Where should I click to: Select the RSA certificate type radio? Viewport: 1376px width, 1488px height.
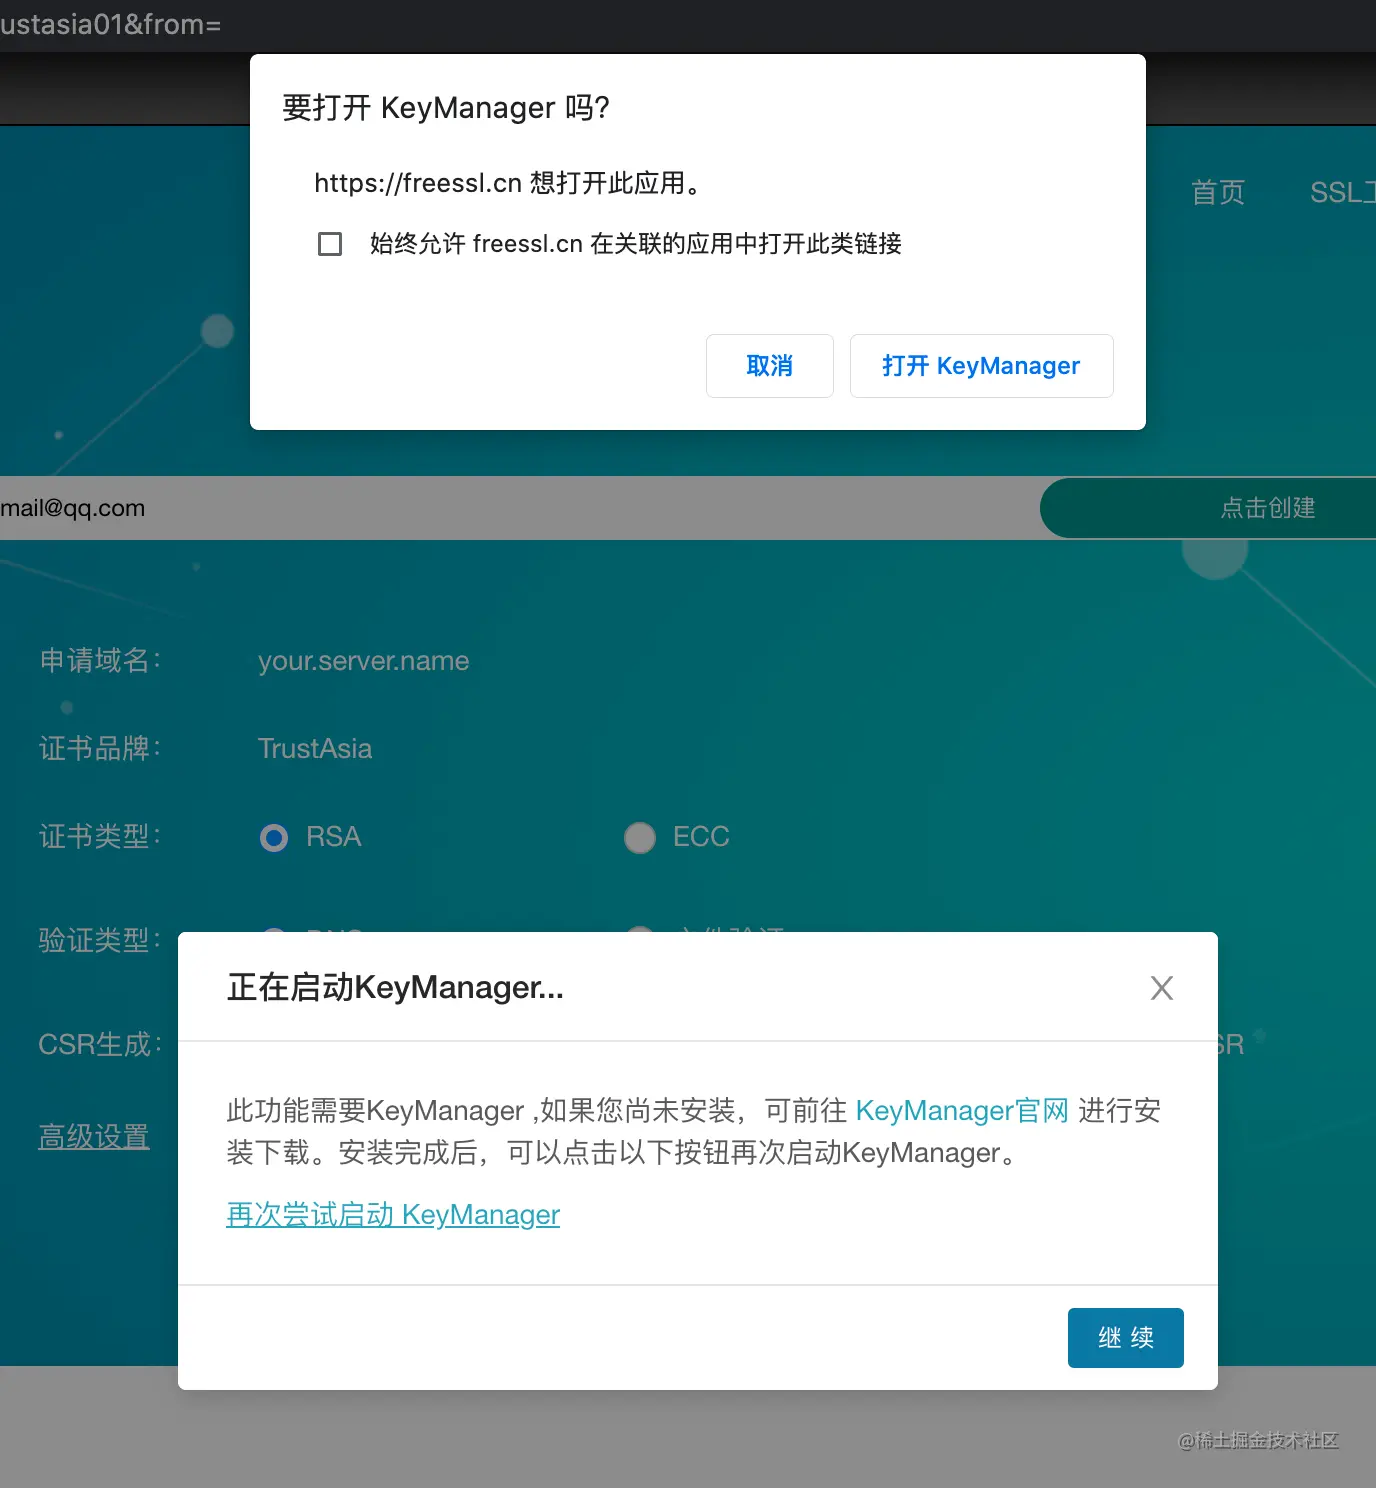[x=274, y=837]
